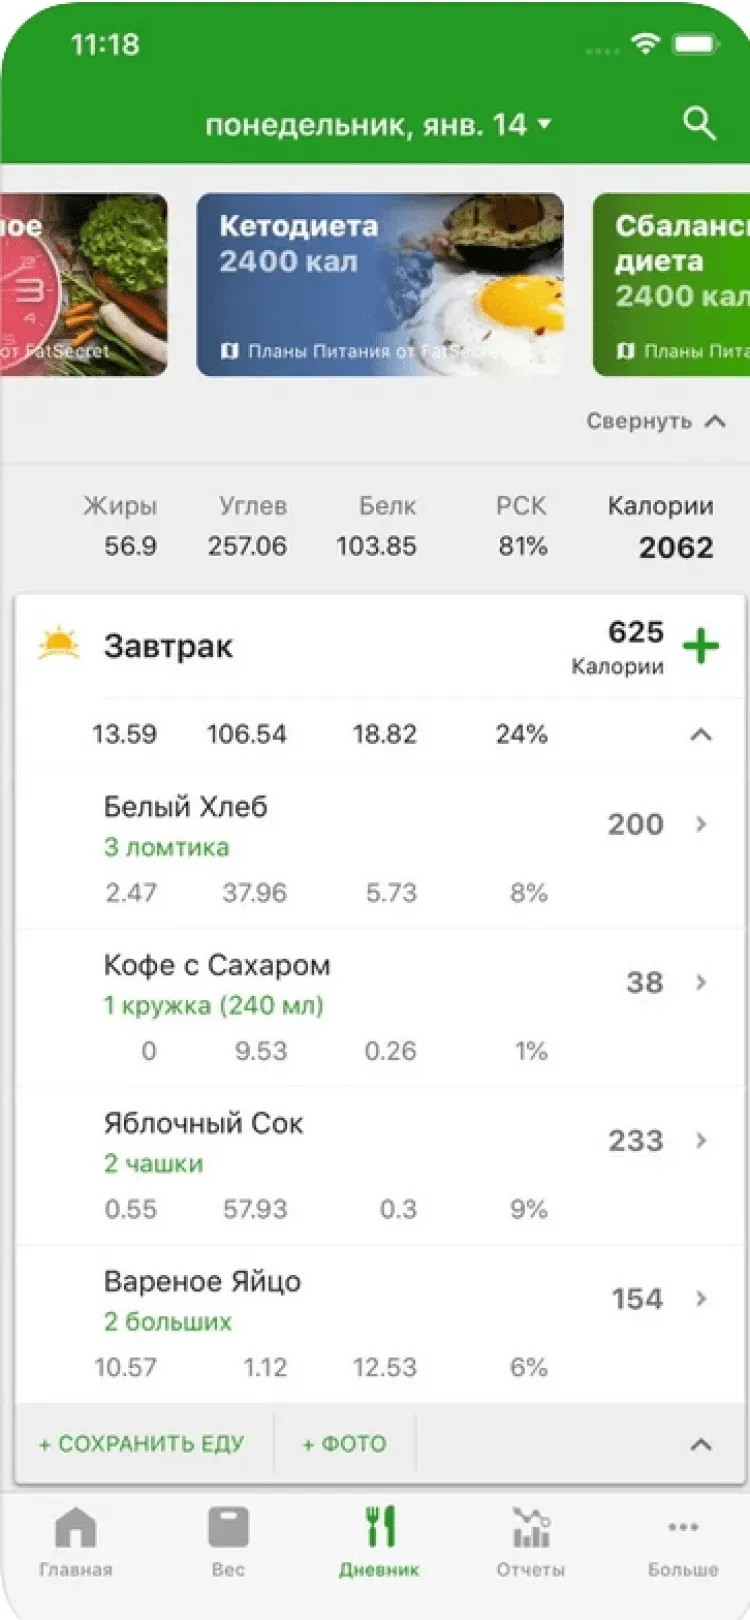Open the Главная home tab icon
This screenshot has height=1620, width=750.
click(x=76, y=1529)
